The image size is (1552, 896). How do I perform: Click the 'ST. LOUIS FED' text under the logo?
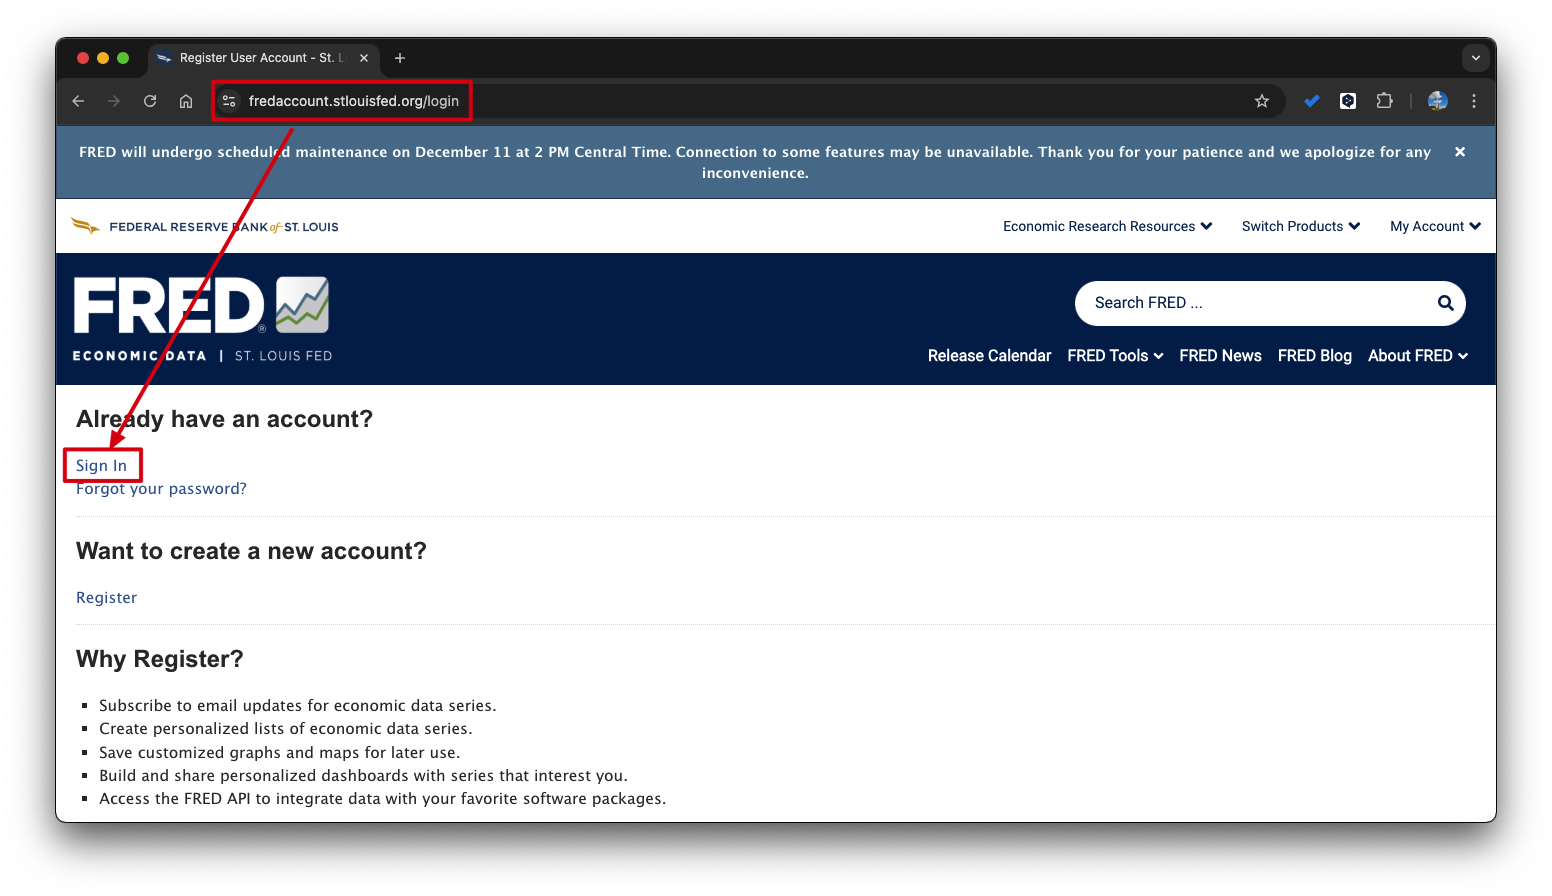pyautogui.click(x=283, y=356)
